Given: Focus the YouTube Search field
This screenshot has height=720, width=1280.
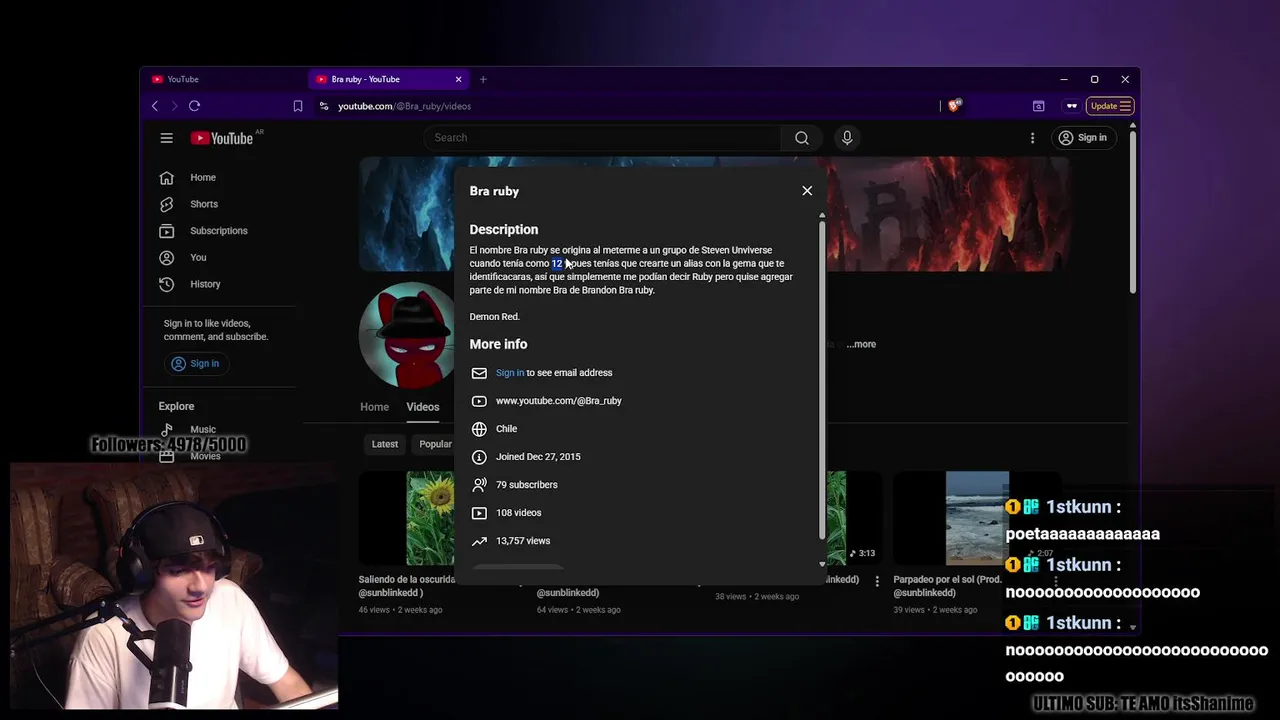Looking at the screenshot, I should point(602,138).
